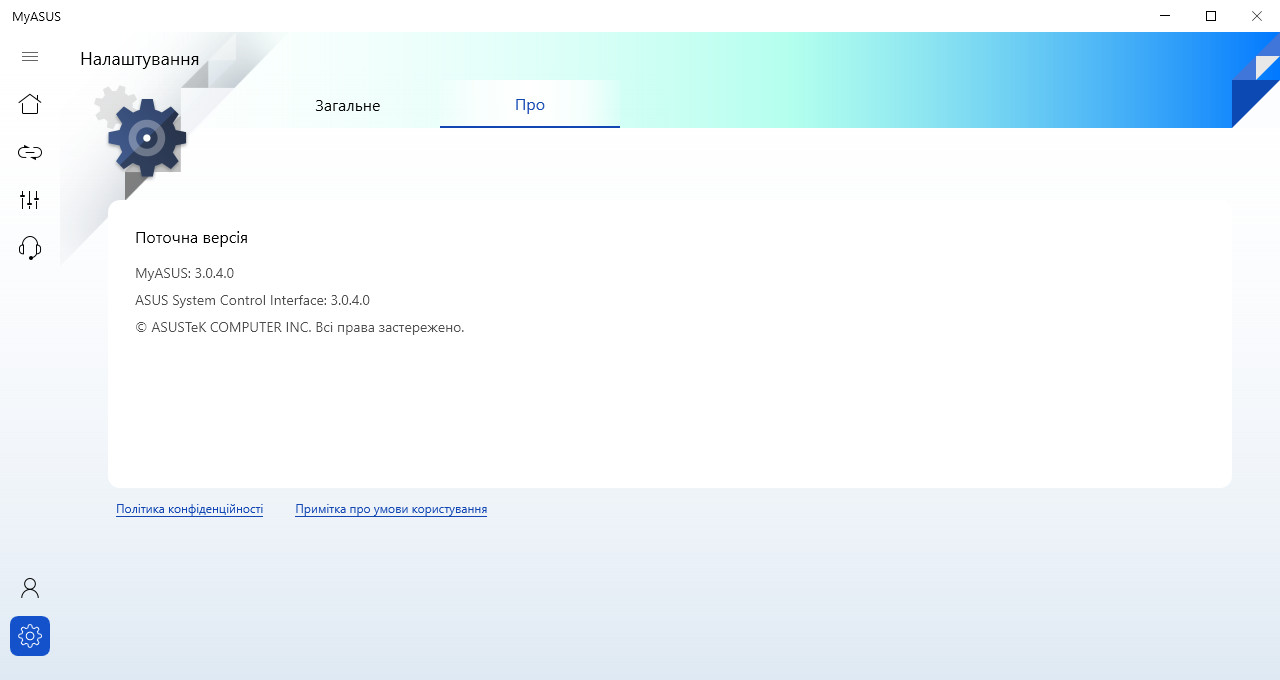Viewport: 1280px width, 680px height.
Task: Click the Поточна версія heading
Action: click(192, 238)
